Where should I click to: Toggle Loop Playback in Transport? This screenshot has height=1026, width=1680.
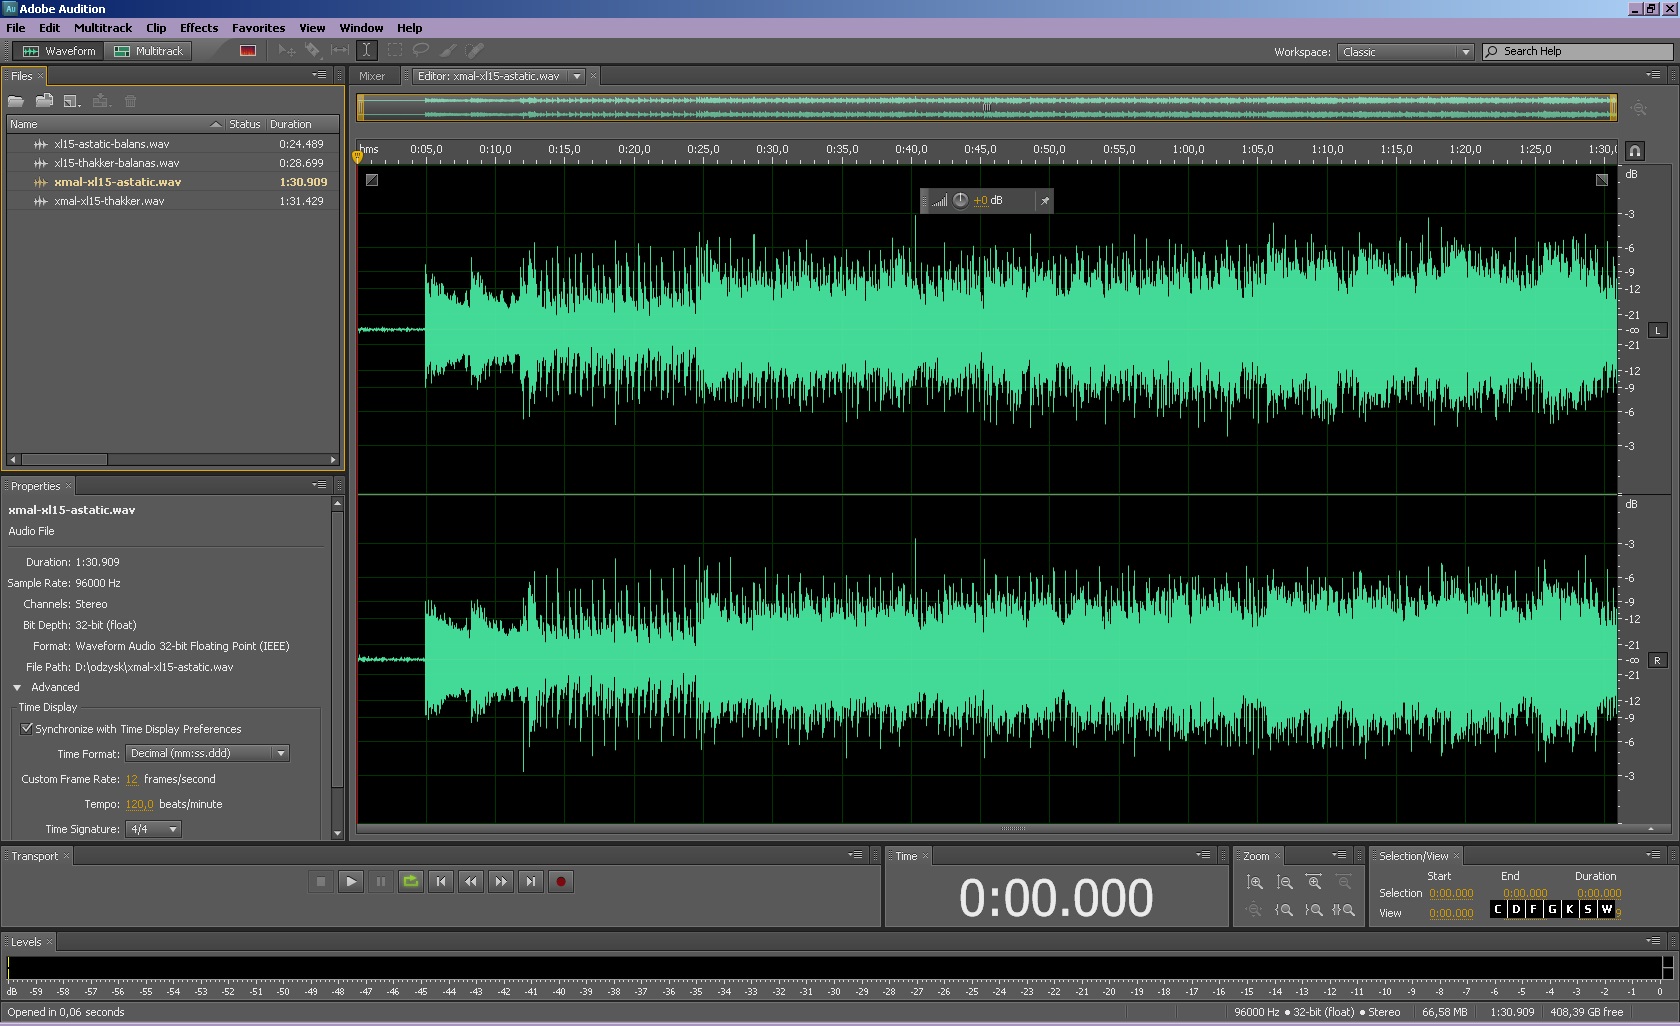(x=411, y=881)
